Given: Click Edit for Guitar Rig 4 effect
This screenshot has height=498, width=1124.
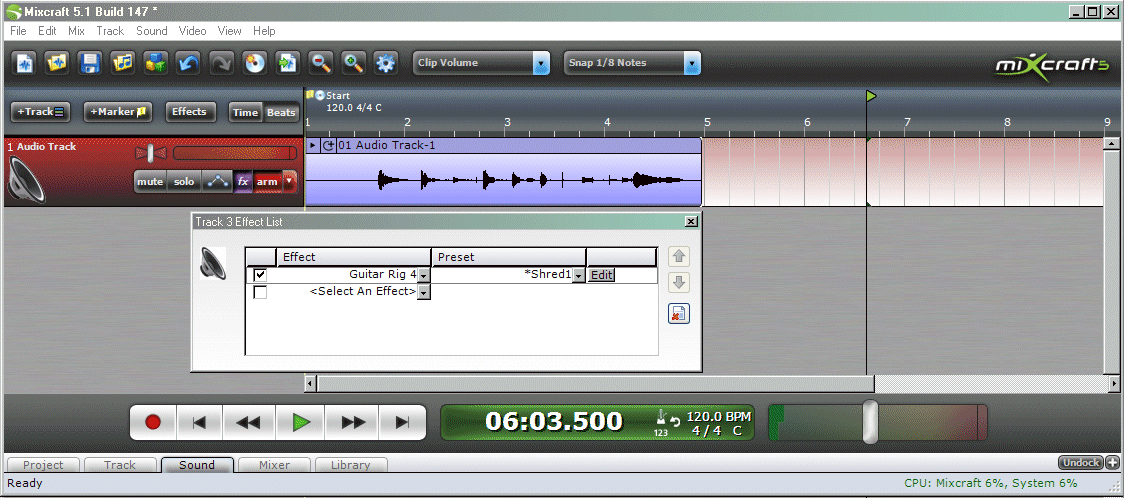Looking at the screenshot, I should tap(601, 275).
